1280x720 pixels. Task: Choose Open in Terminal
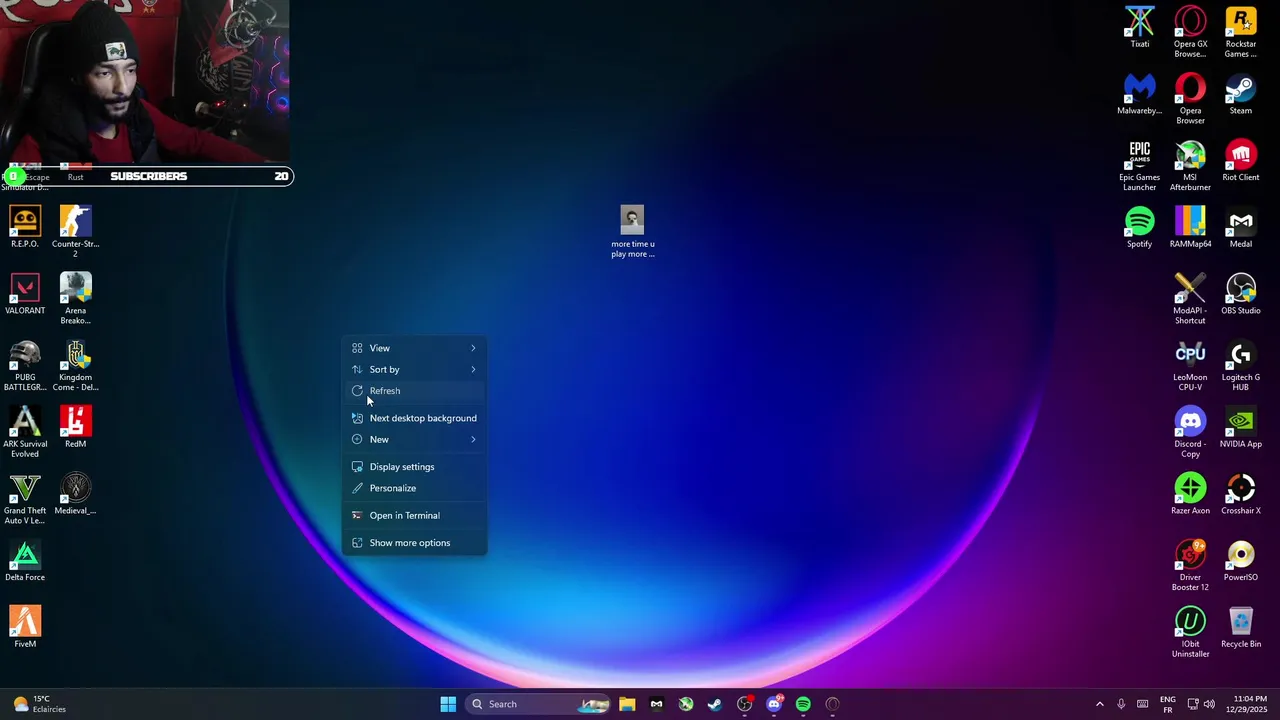tap(414, 515)
